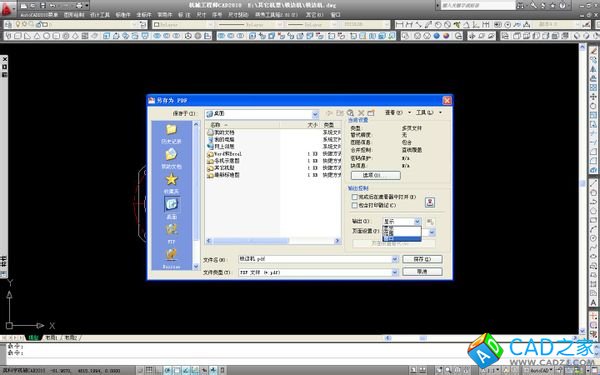Viewport: 600px width, 375px height.
Task: Open the History folder in places sidebar
Action: point(171,134)
